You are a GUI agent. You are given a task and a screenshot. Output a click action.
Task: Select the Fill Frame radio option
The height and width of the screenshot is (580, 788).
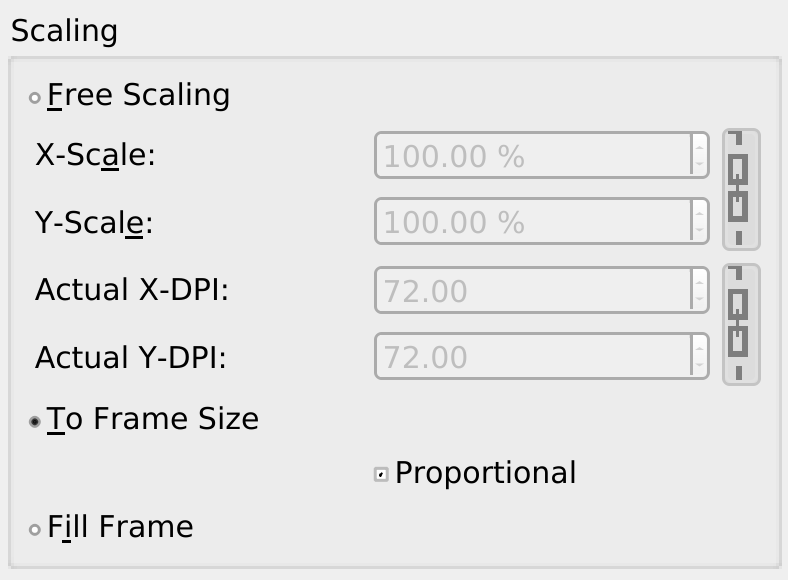[x=36, y=529]
